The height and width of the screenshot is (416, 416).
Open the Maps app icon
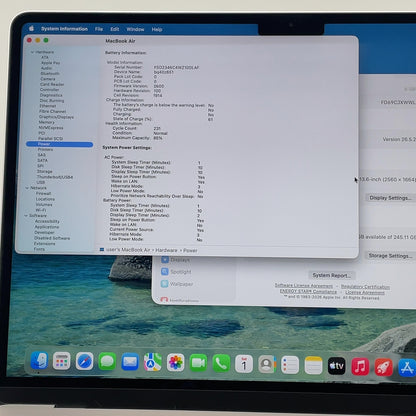pyautogui.click(x=153, y=362)
